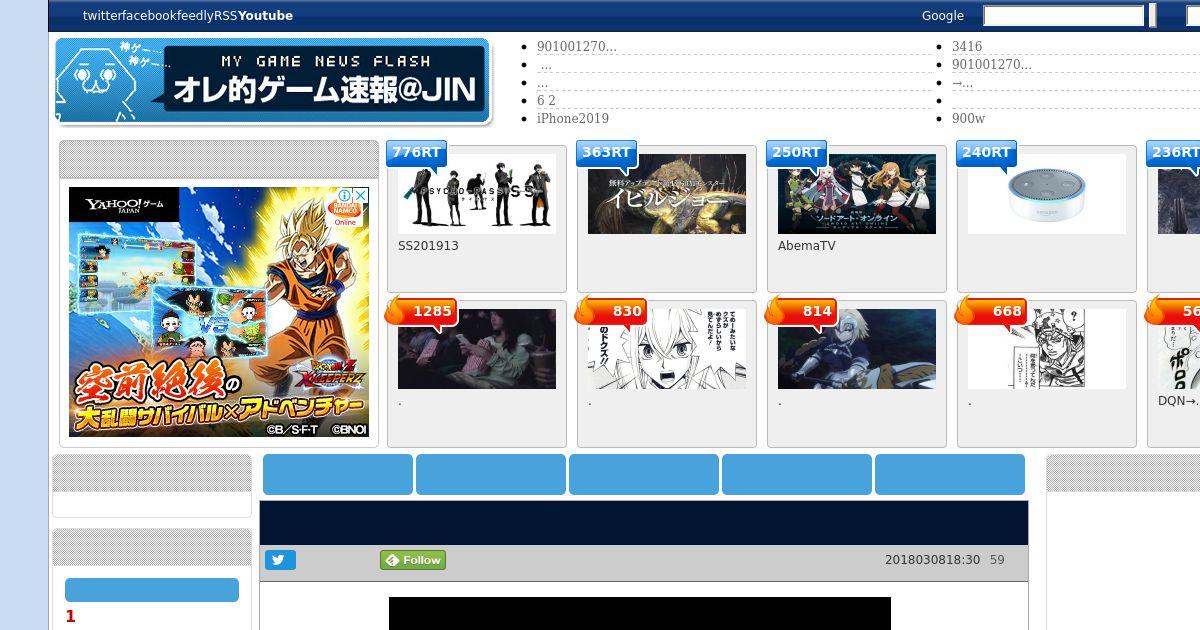This screenshot has width=1200, height=630.
Task: Click the search submit button beside Google field
Action: click(1152, 15)
